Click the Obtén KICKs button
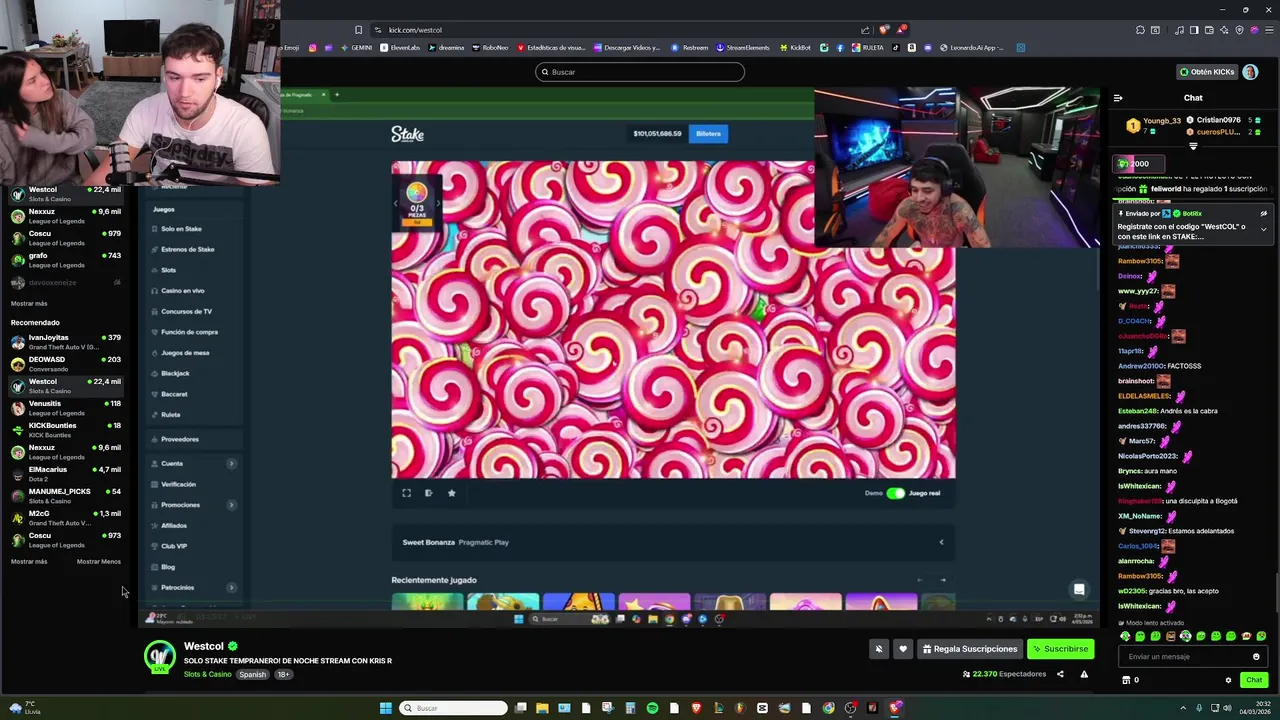 (x=1206, y=72)
